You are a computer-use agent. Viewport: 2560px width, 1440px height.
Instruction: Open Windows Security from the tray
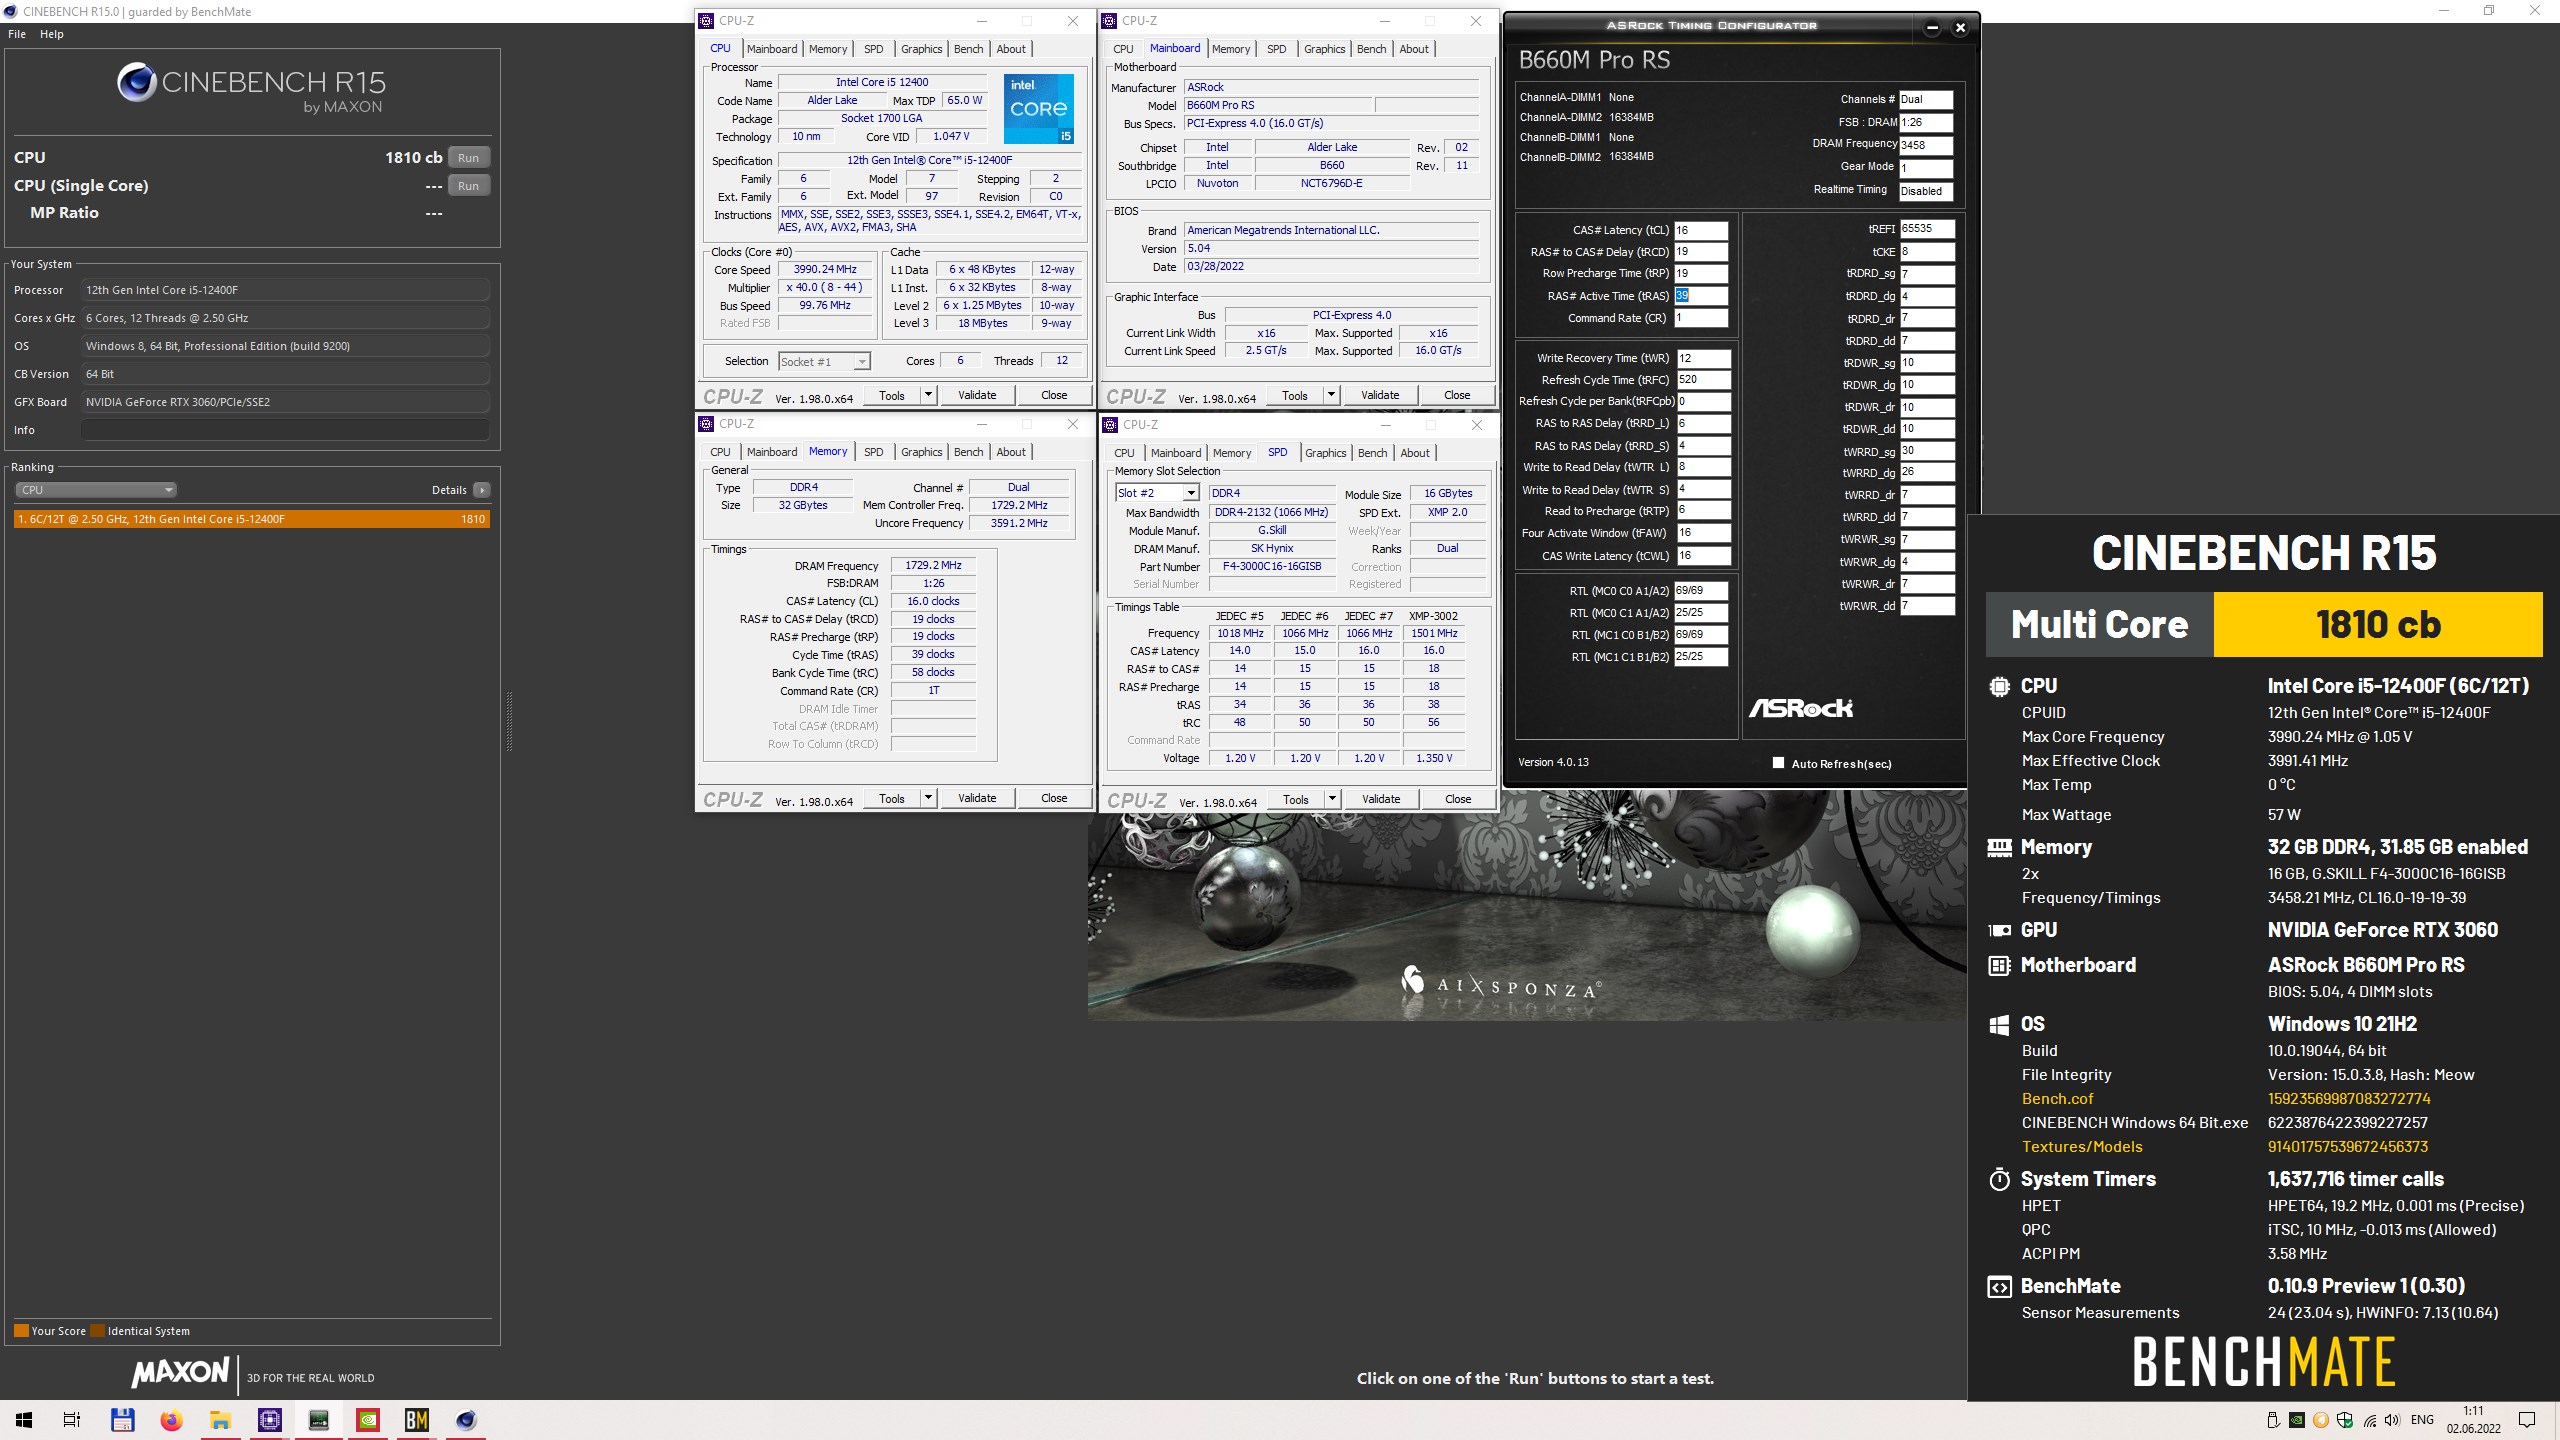2344,1420
